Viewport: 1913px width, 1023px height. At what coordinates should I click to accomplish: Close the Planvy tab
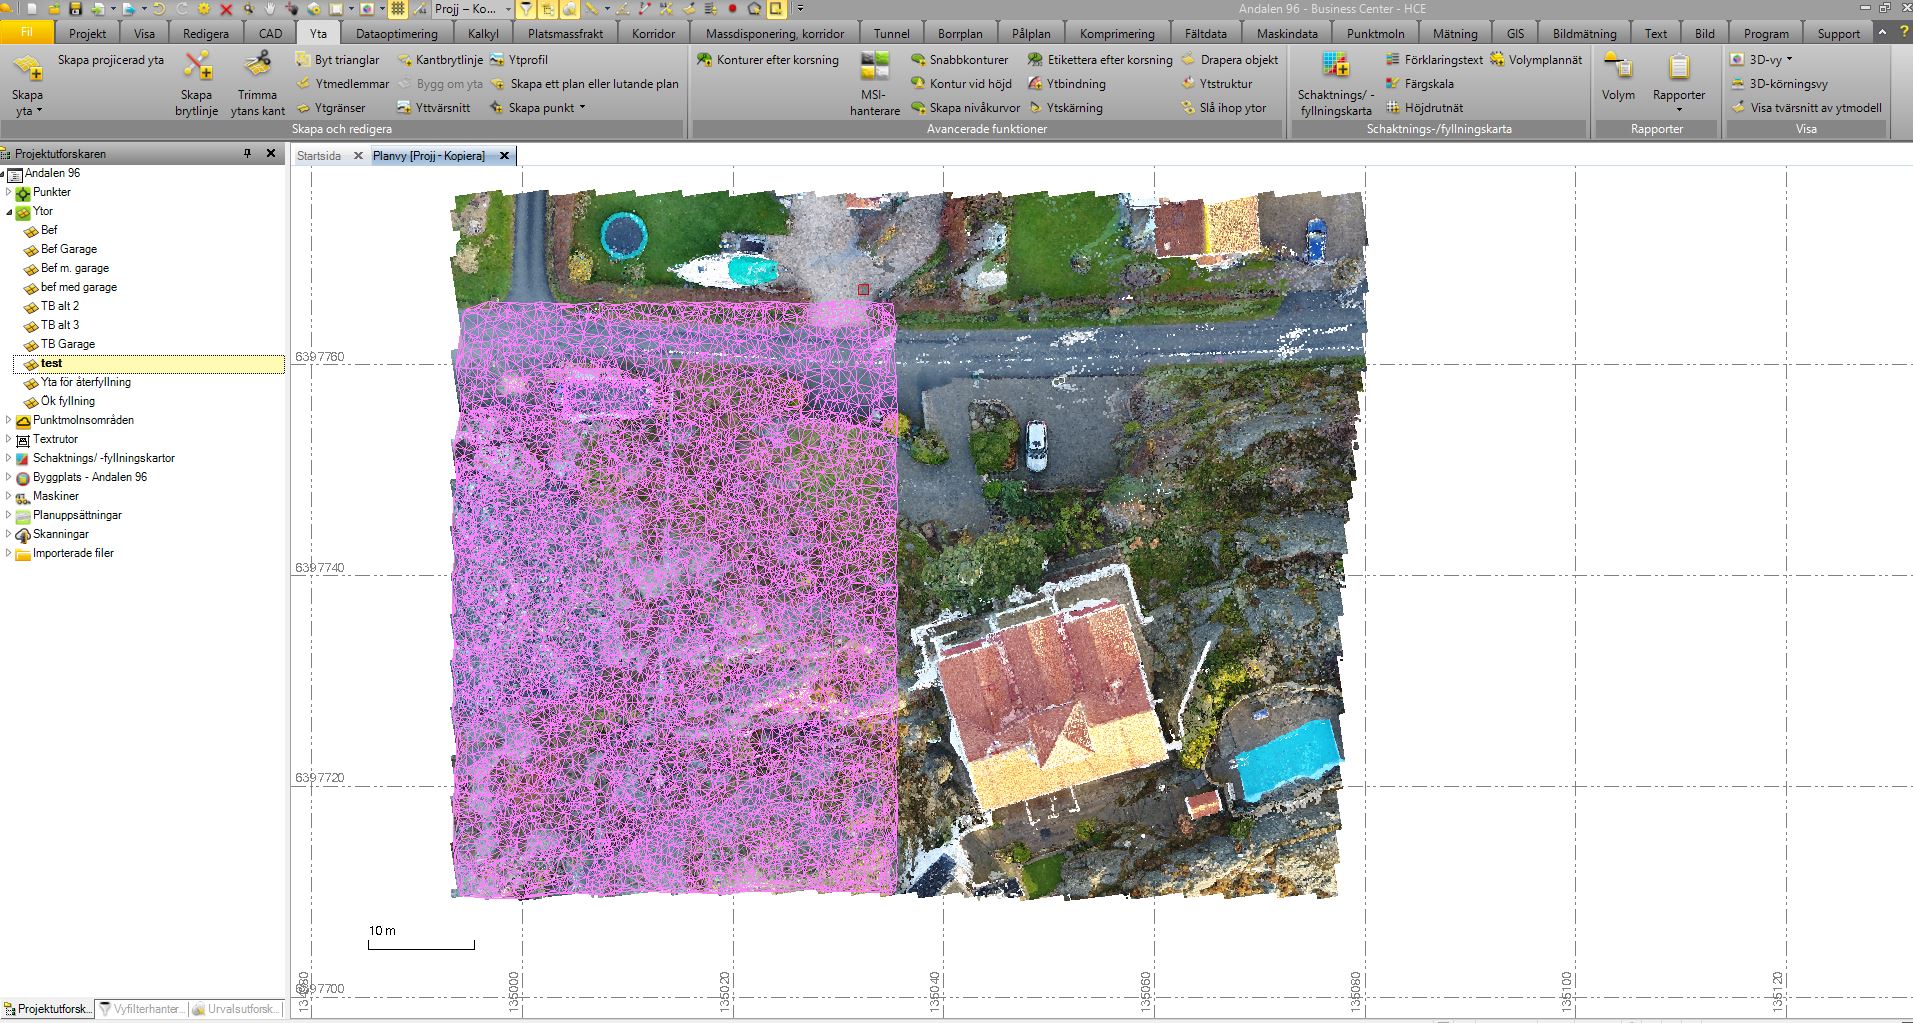(504, 156)
